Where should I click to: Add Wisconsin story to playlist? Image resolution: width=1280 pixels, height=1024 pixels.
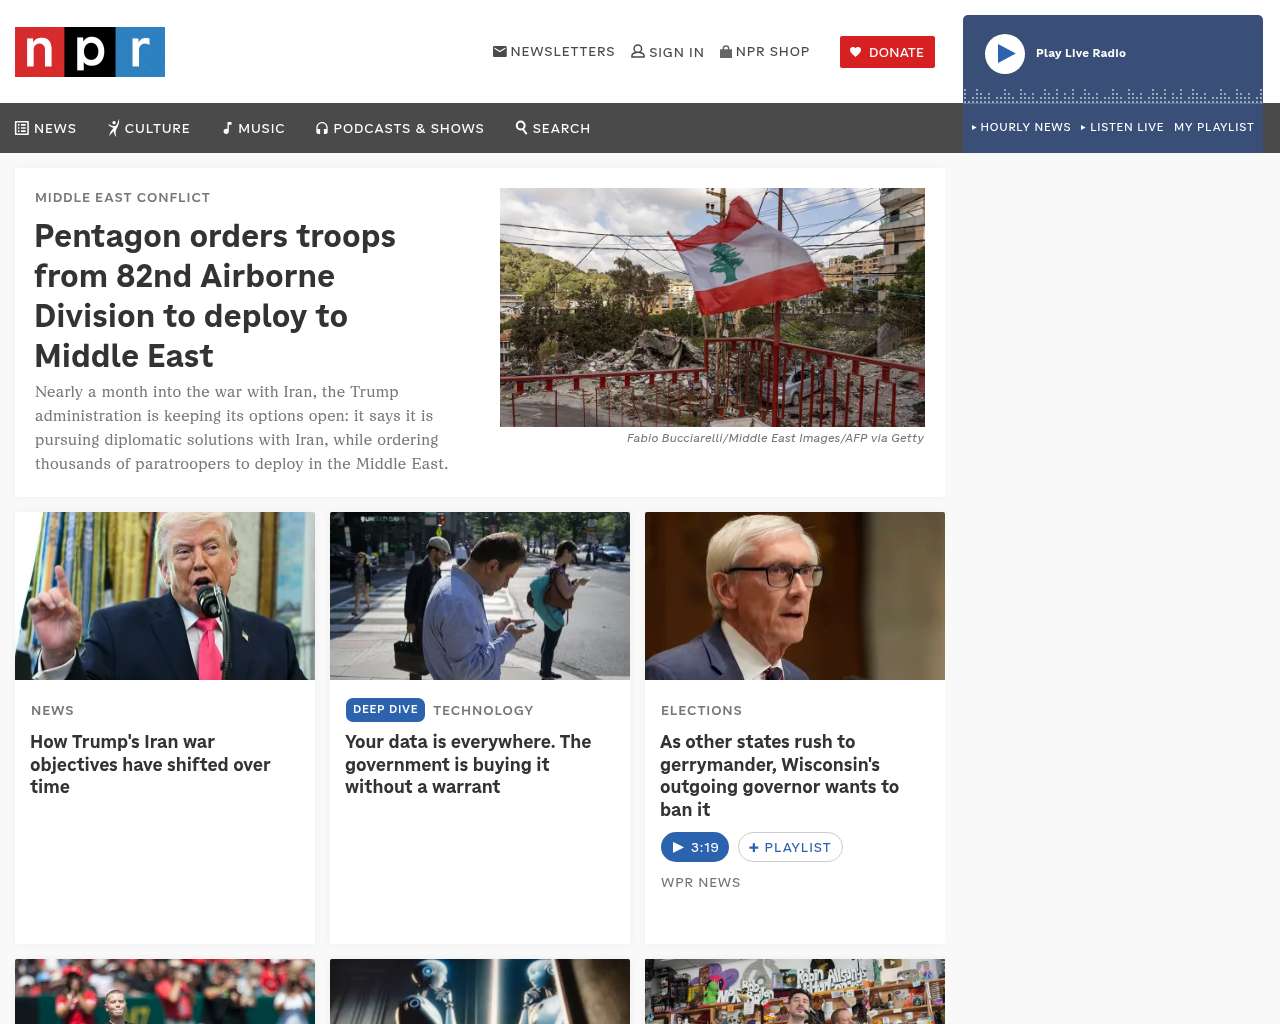pyautogui.click(x=790, y=847)
